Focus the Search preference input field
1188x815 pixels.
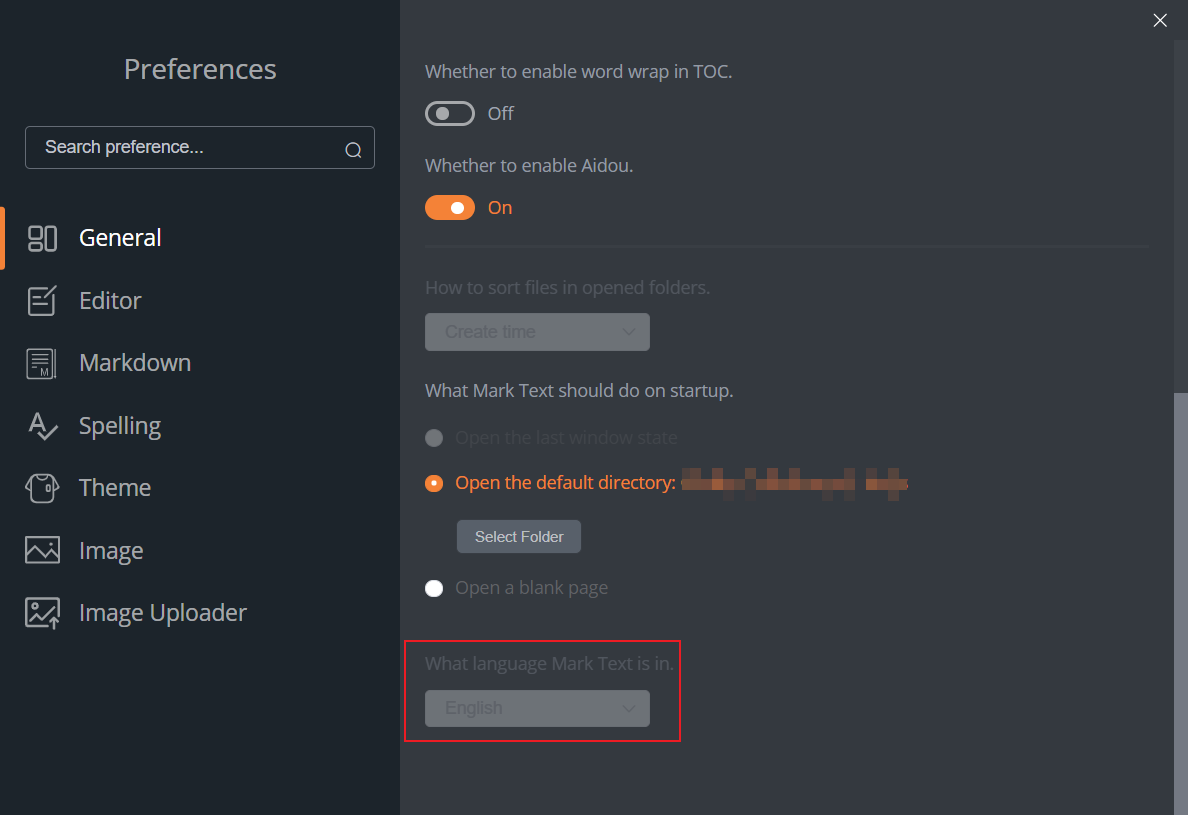[200, 148]
